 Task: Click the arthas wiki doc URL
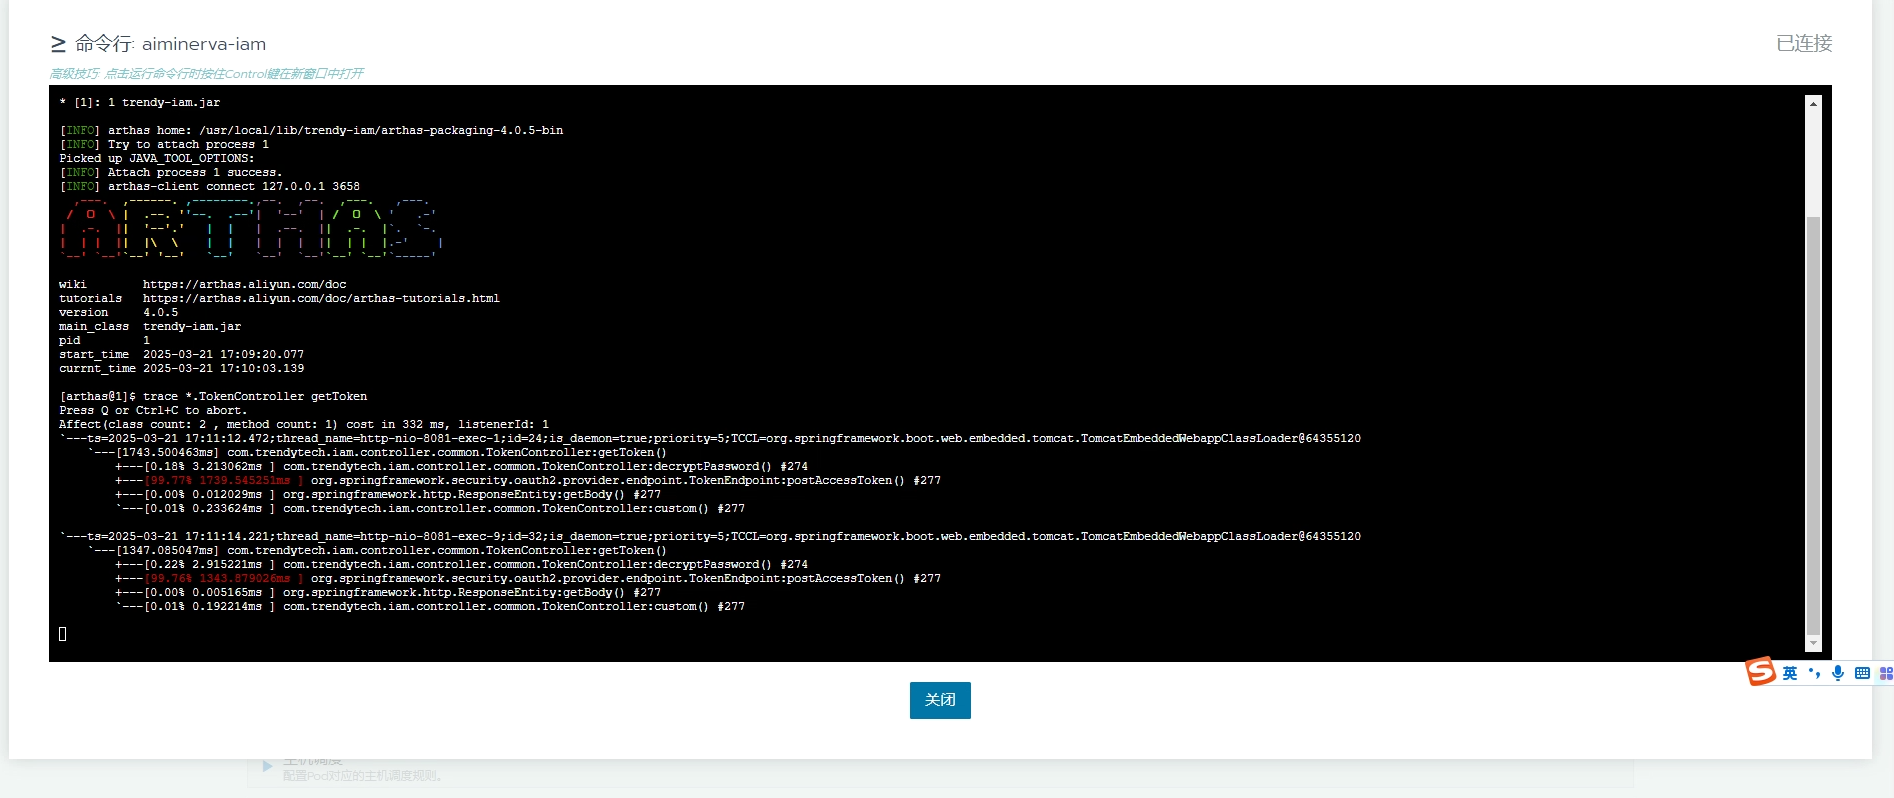coord(244,285)
